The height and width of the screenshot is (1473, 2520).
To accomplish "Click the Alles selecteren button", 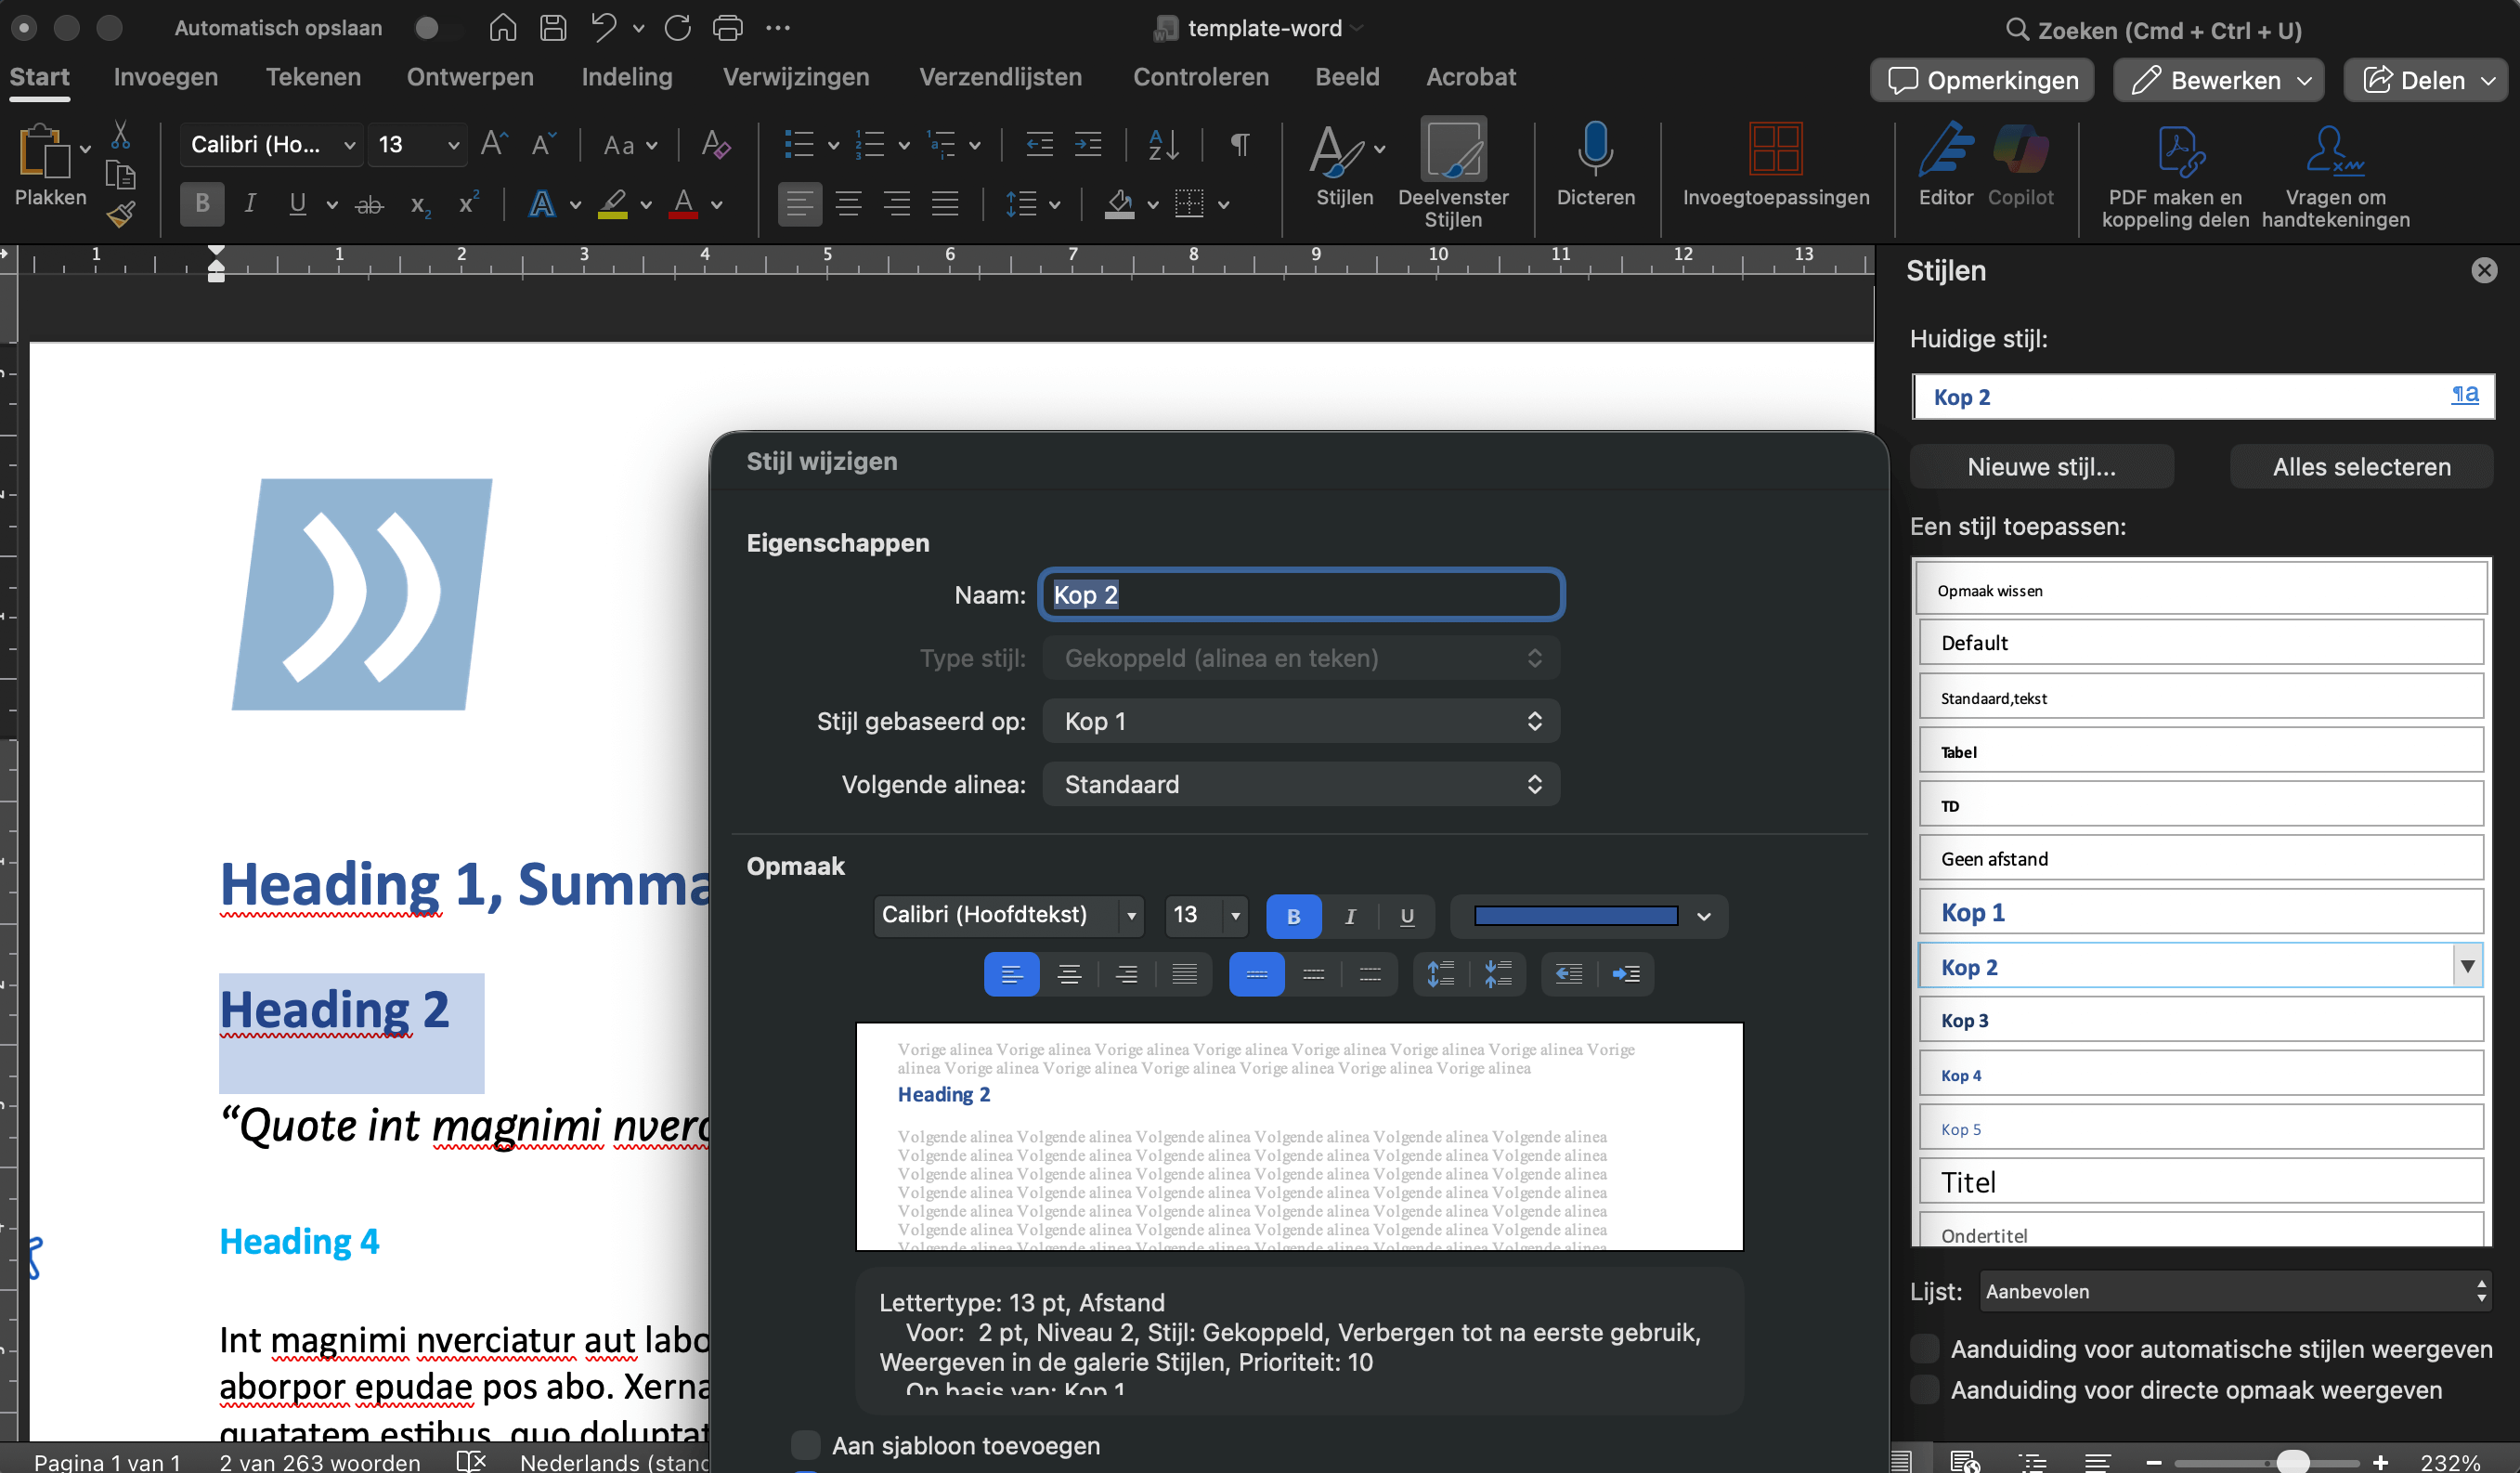I will click(x=2360, y=467).
